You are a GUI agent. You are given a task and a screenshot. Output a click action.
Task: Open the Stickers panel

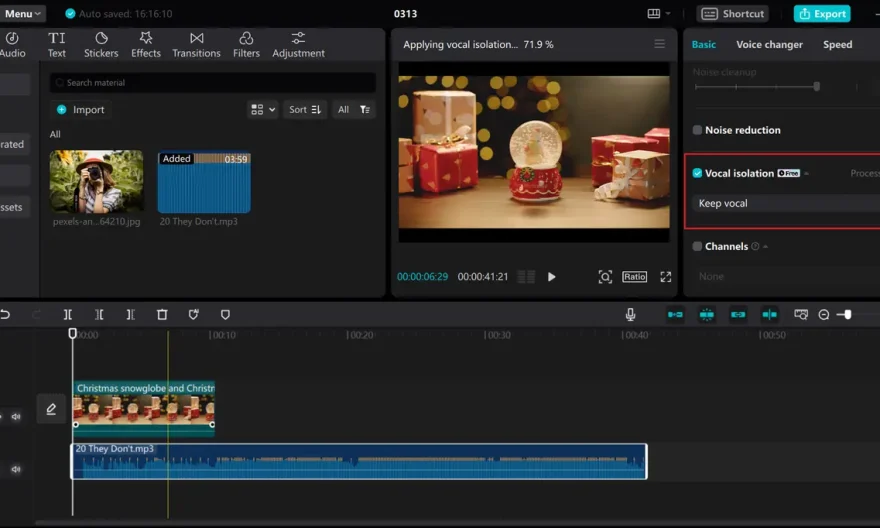point(101,44)
